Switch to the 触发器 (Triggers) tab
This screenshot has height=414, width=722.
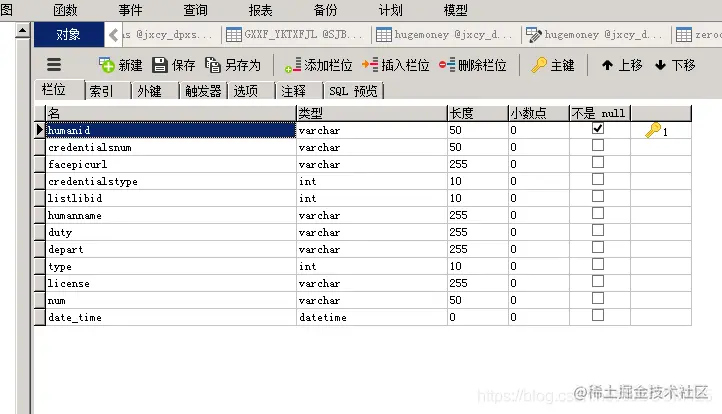pyautogui.click(x=203, y=91)
